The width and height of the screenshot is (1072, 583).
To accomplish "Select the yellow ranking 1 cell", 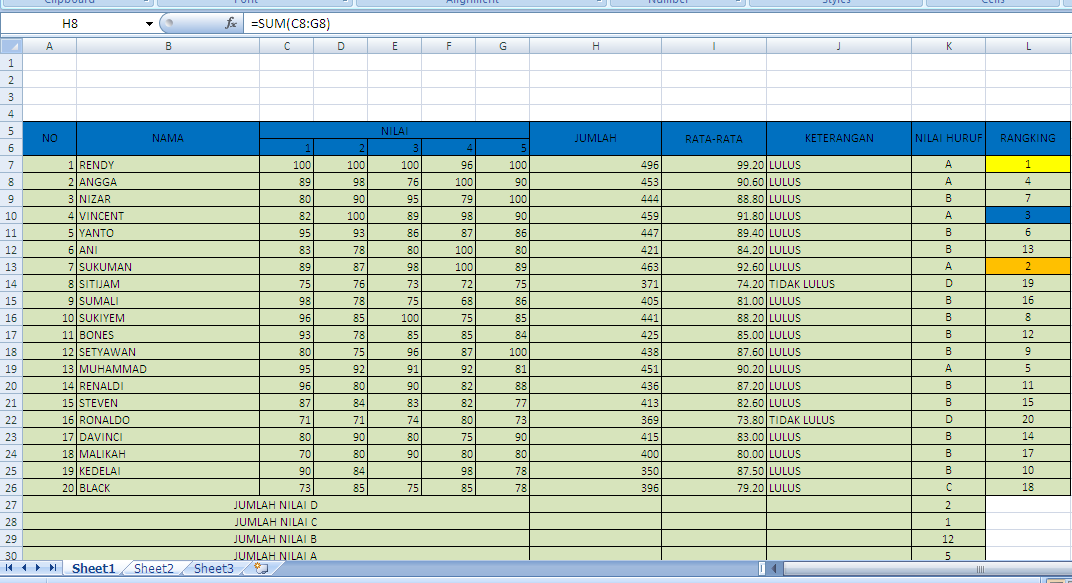I will tap(1028, 164).
